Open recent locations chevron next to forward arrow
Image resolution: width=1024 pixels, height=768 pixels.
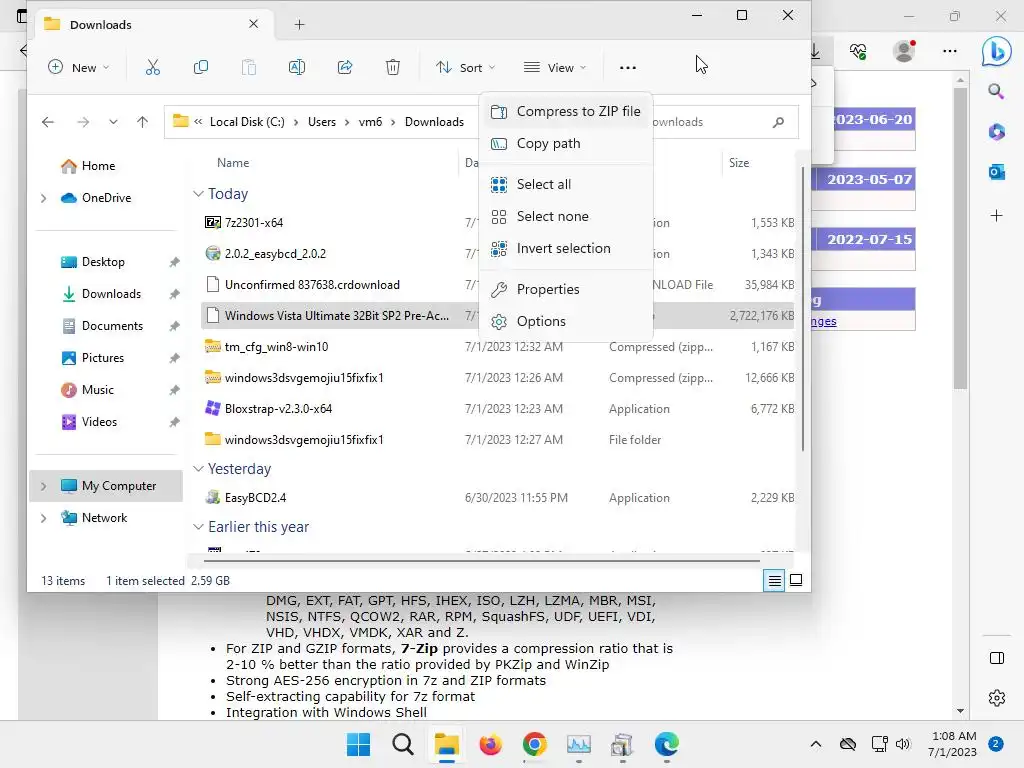point(113,122)
